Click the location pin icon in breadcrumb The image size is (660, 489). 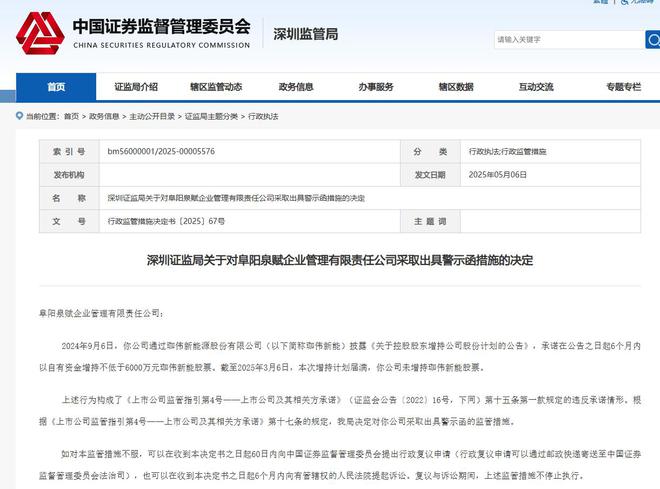click(x=19, y=116)
